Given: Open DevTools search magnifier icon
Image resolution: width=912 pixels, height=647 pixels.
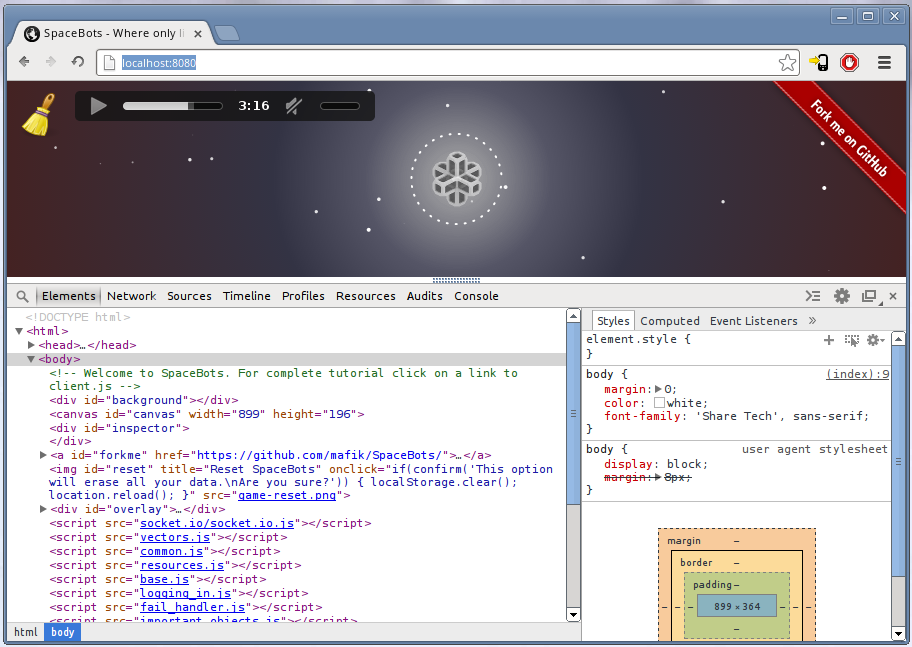Looking at the screenshot, I should pos(23,296).
